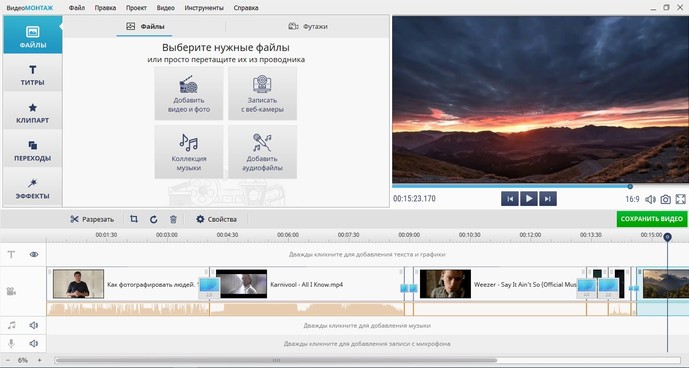Switch to the Файлы tab
Screen dimensions: 689x368
click(x=145, y=26)
